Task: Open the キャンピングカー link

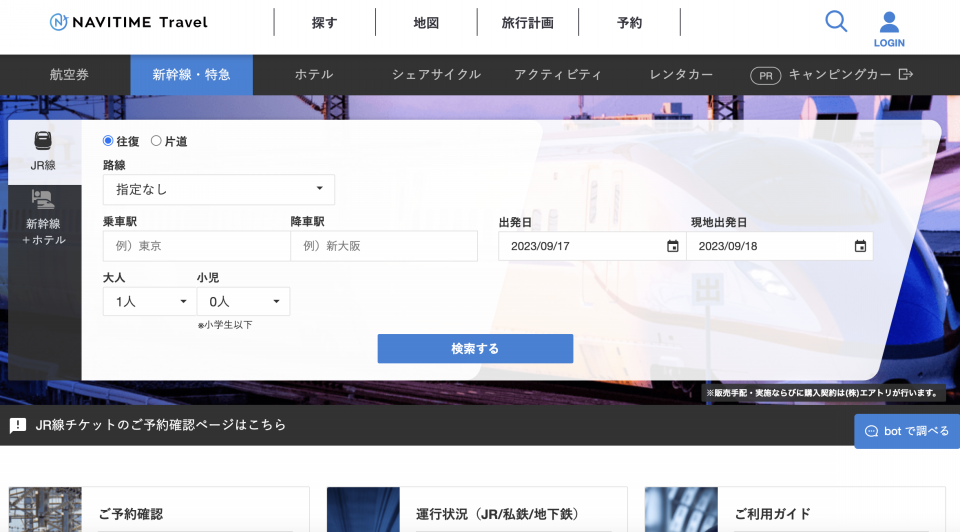Action: click(839, 75)
